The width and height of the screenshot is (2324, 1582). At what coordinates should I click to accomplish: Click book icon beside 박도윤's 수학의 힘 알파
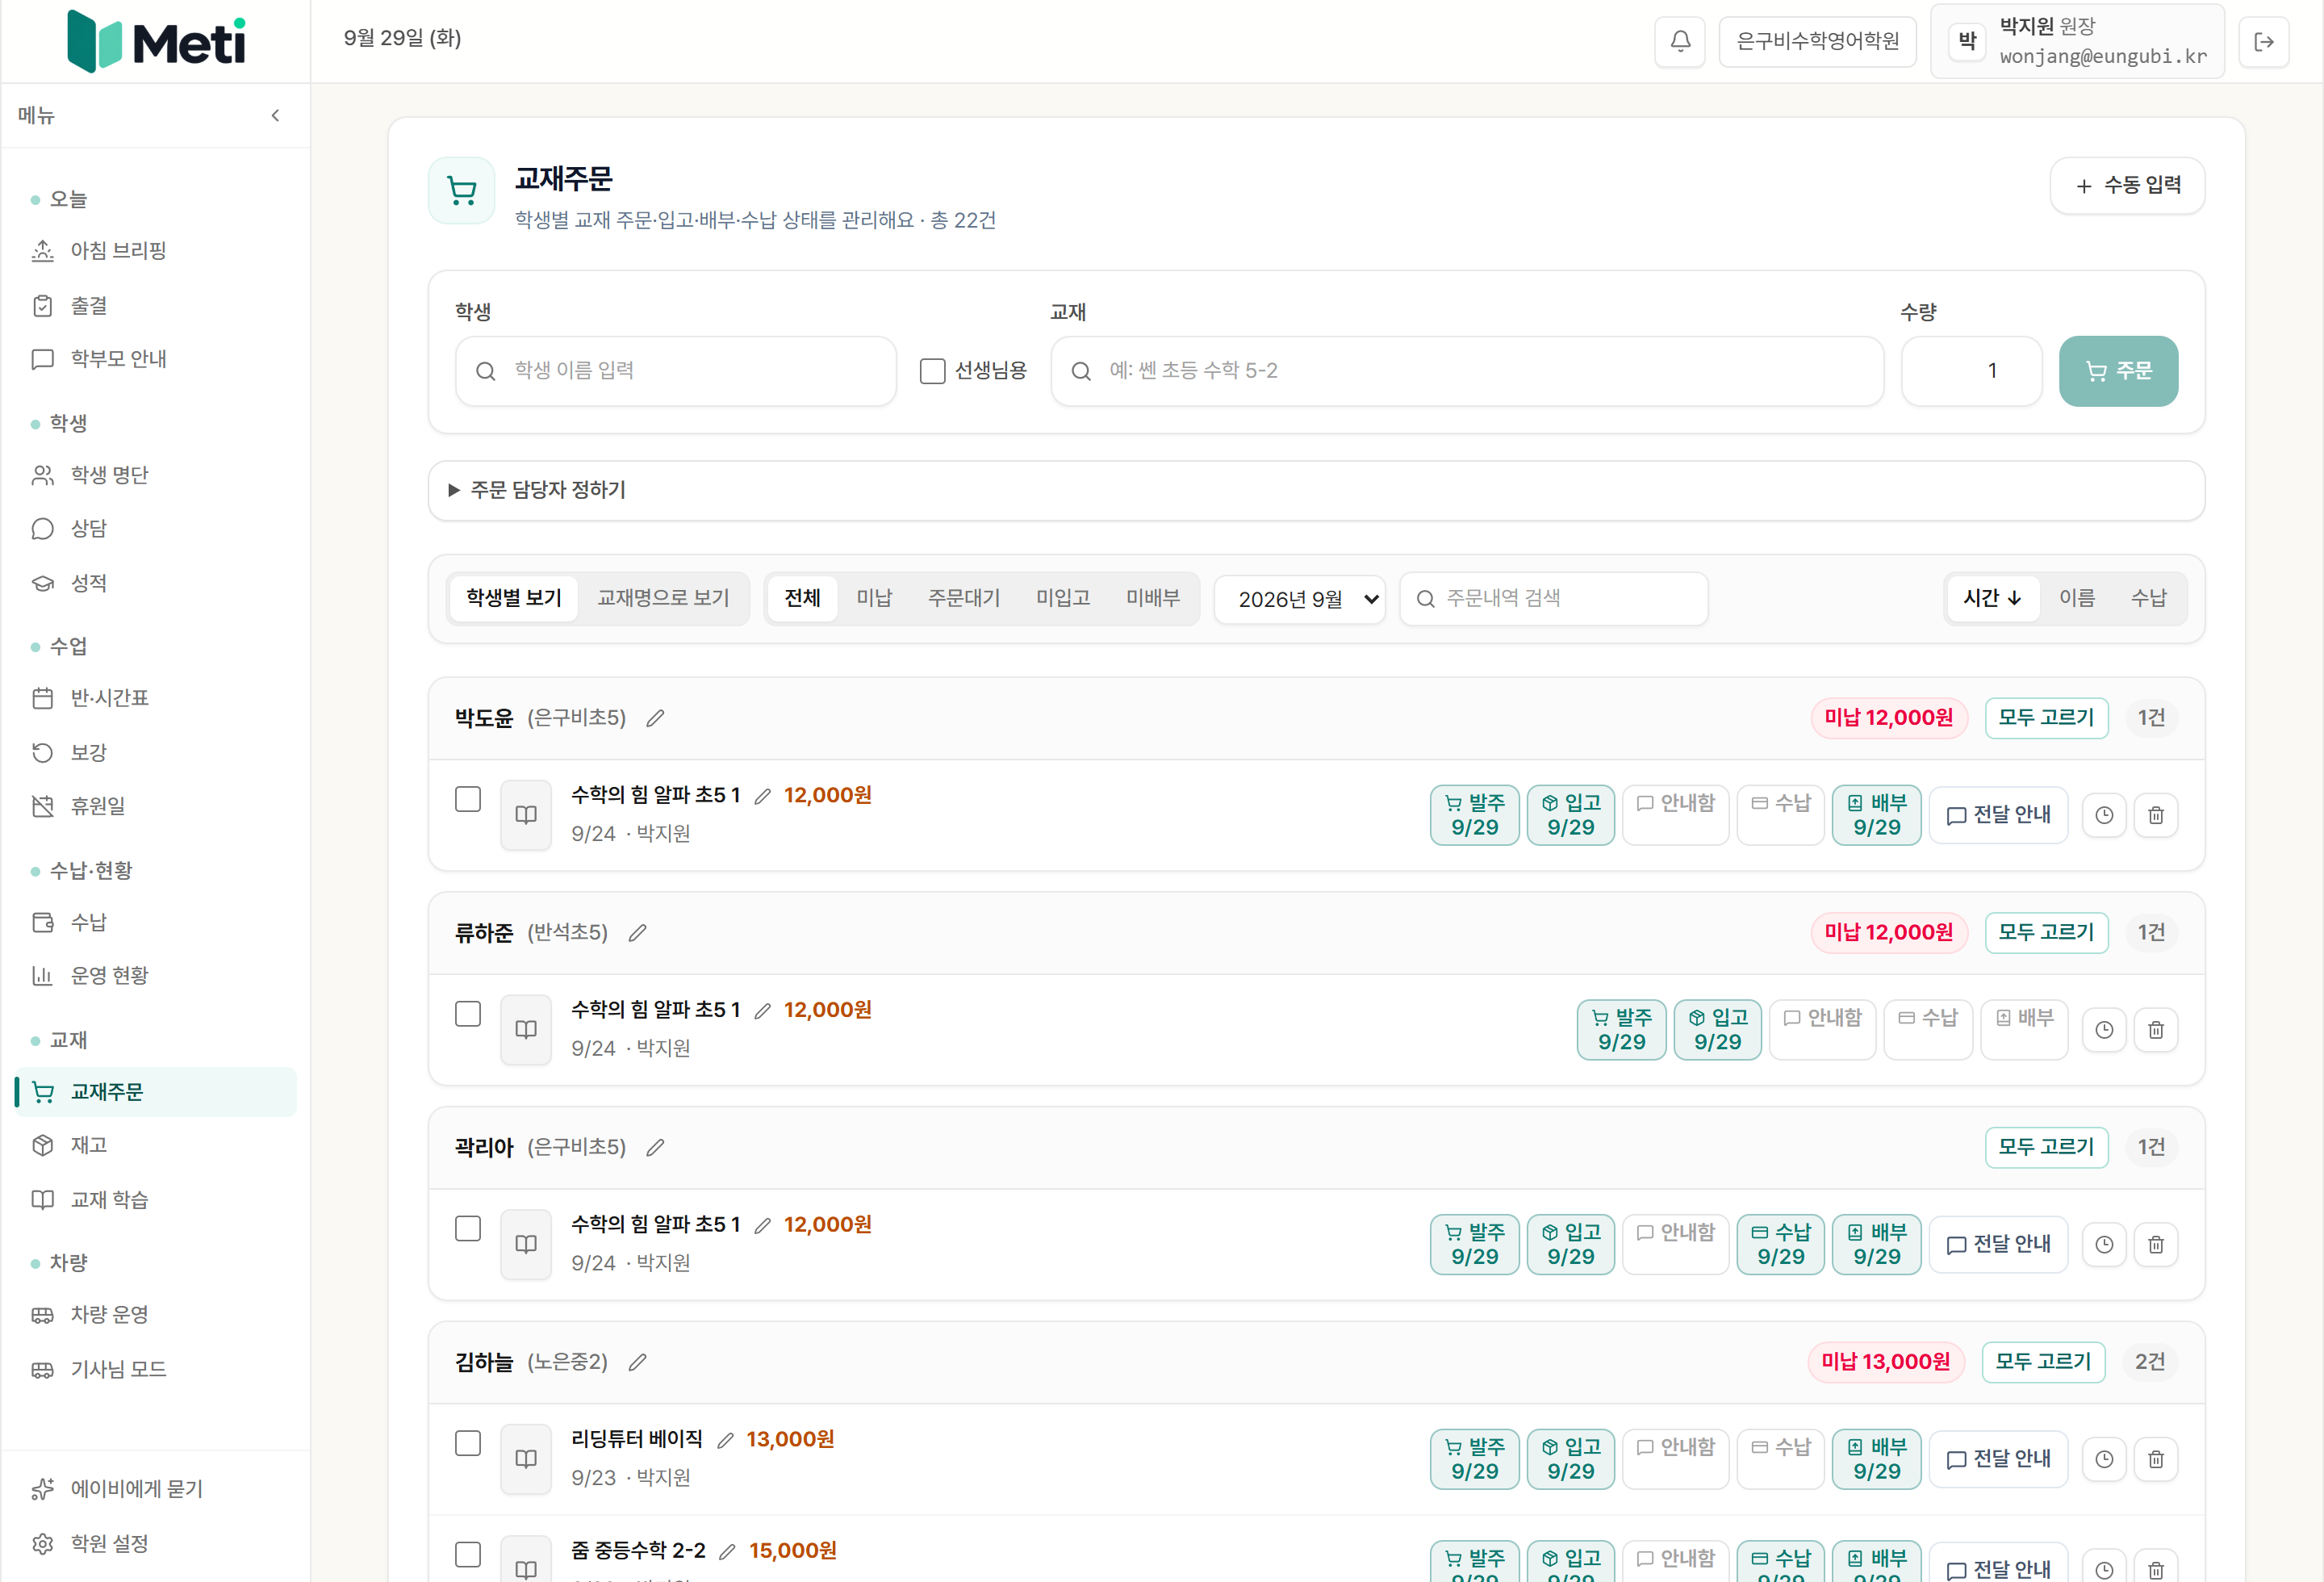click(x=526, y=815)
